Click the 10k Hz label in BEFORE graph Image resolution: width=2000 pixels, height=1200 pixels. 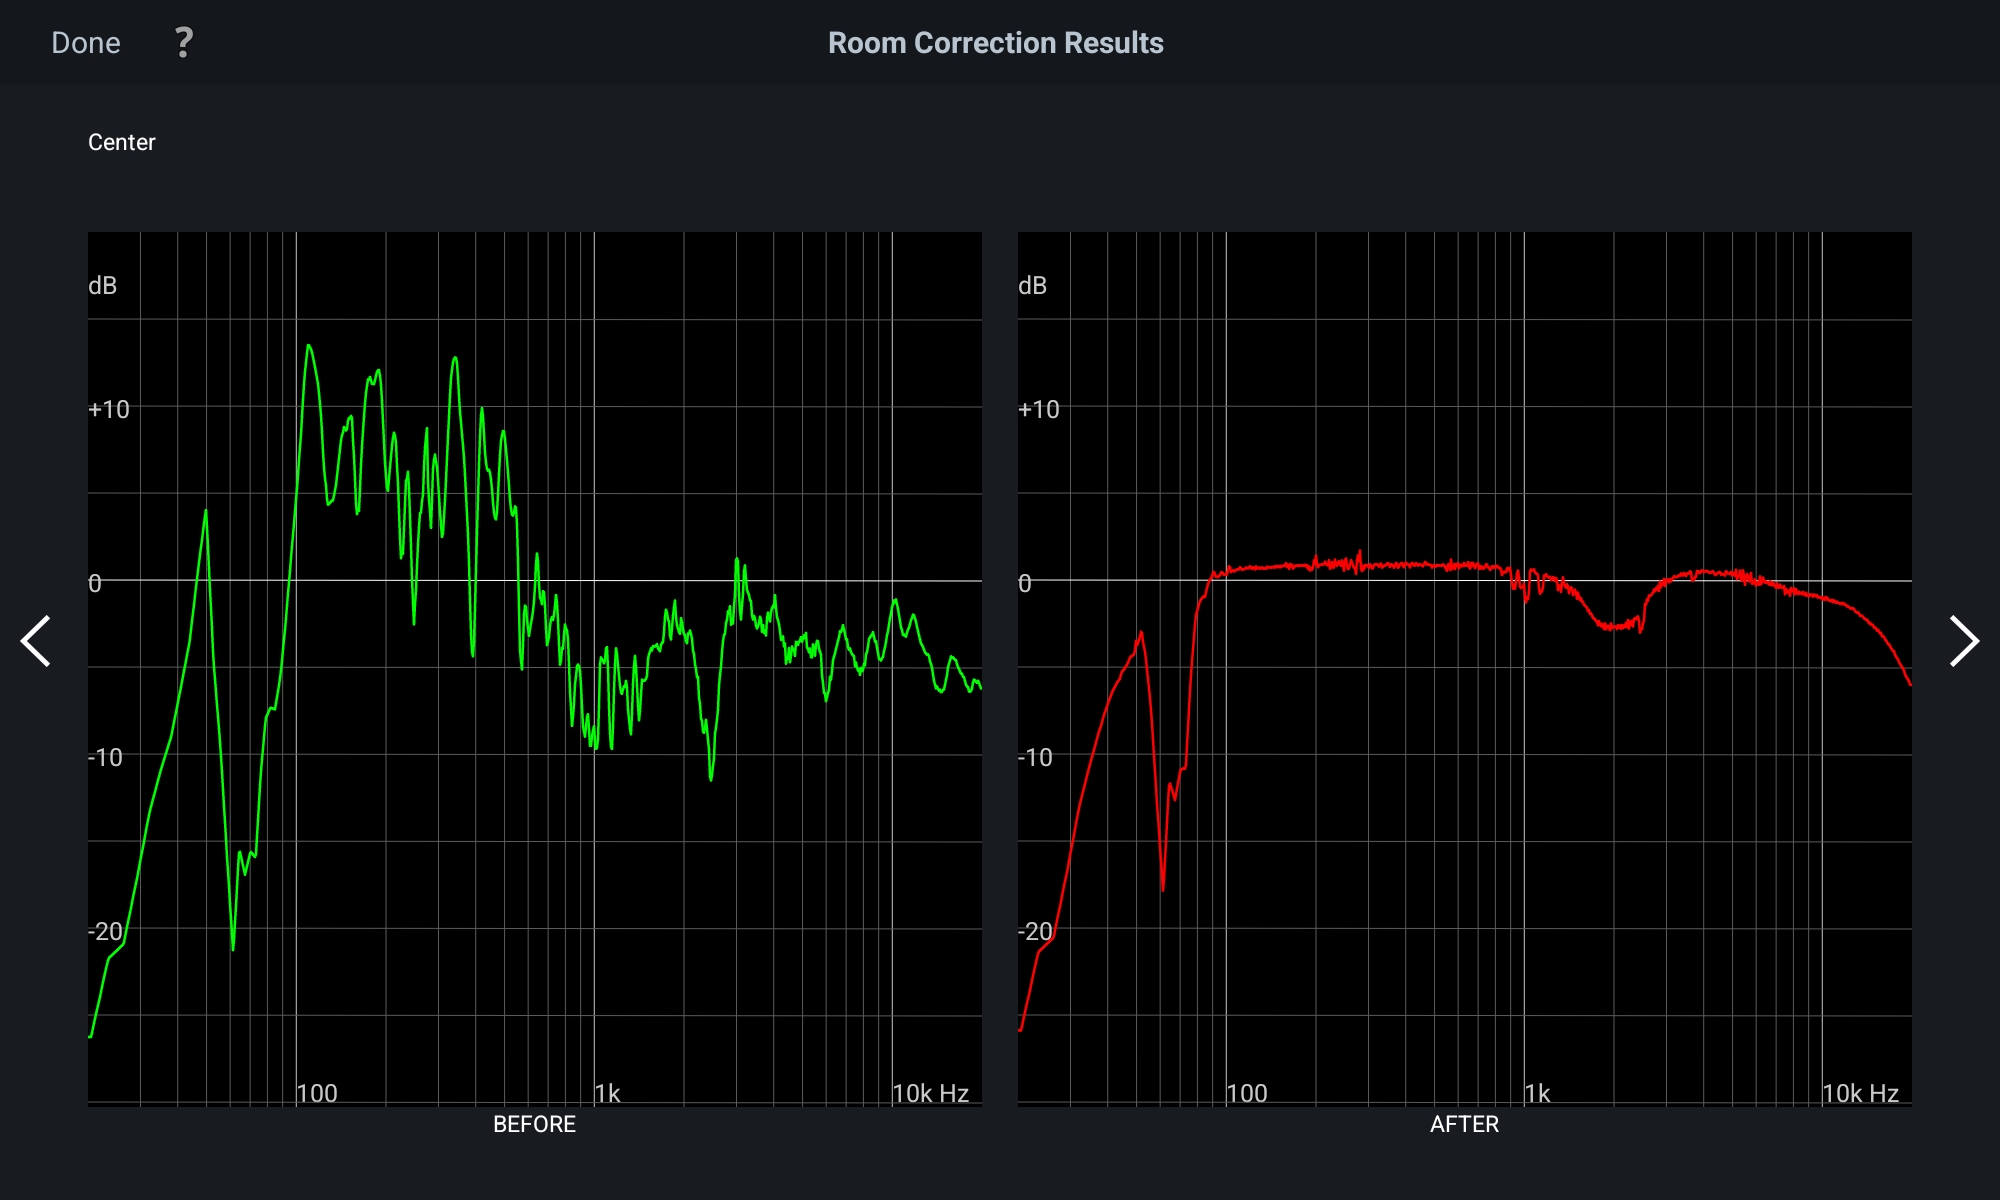click(930, 1093)
